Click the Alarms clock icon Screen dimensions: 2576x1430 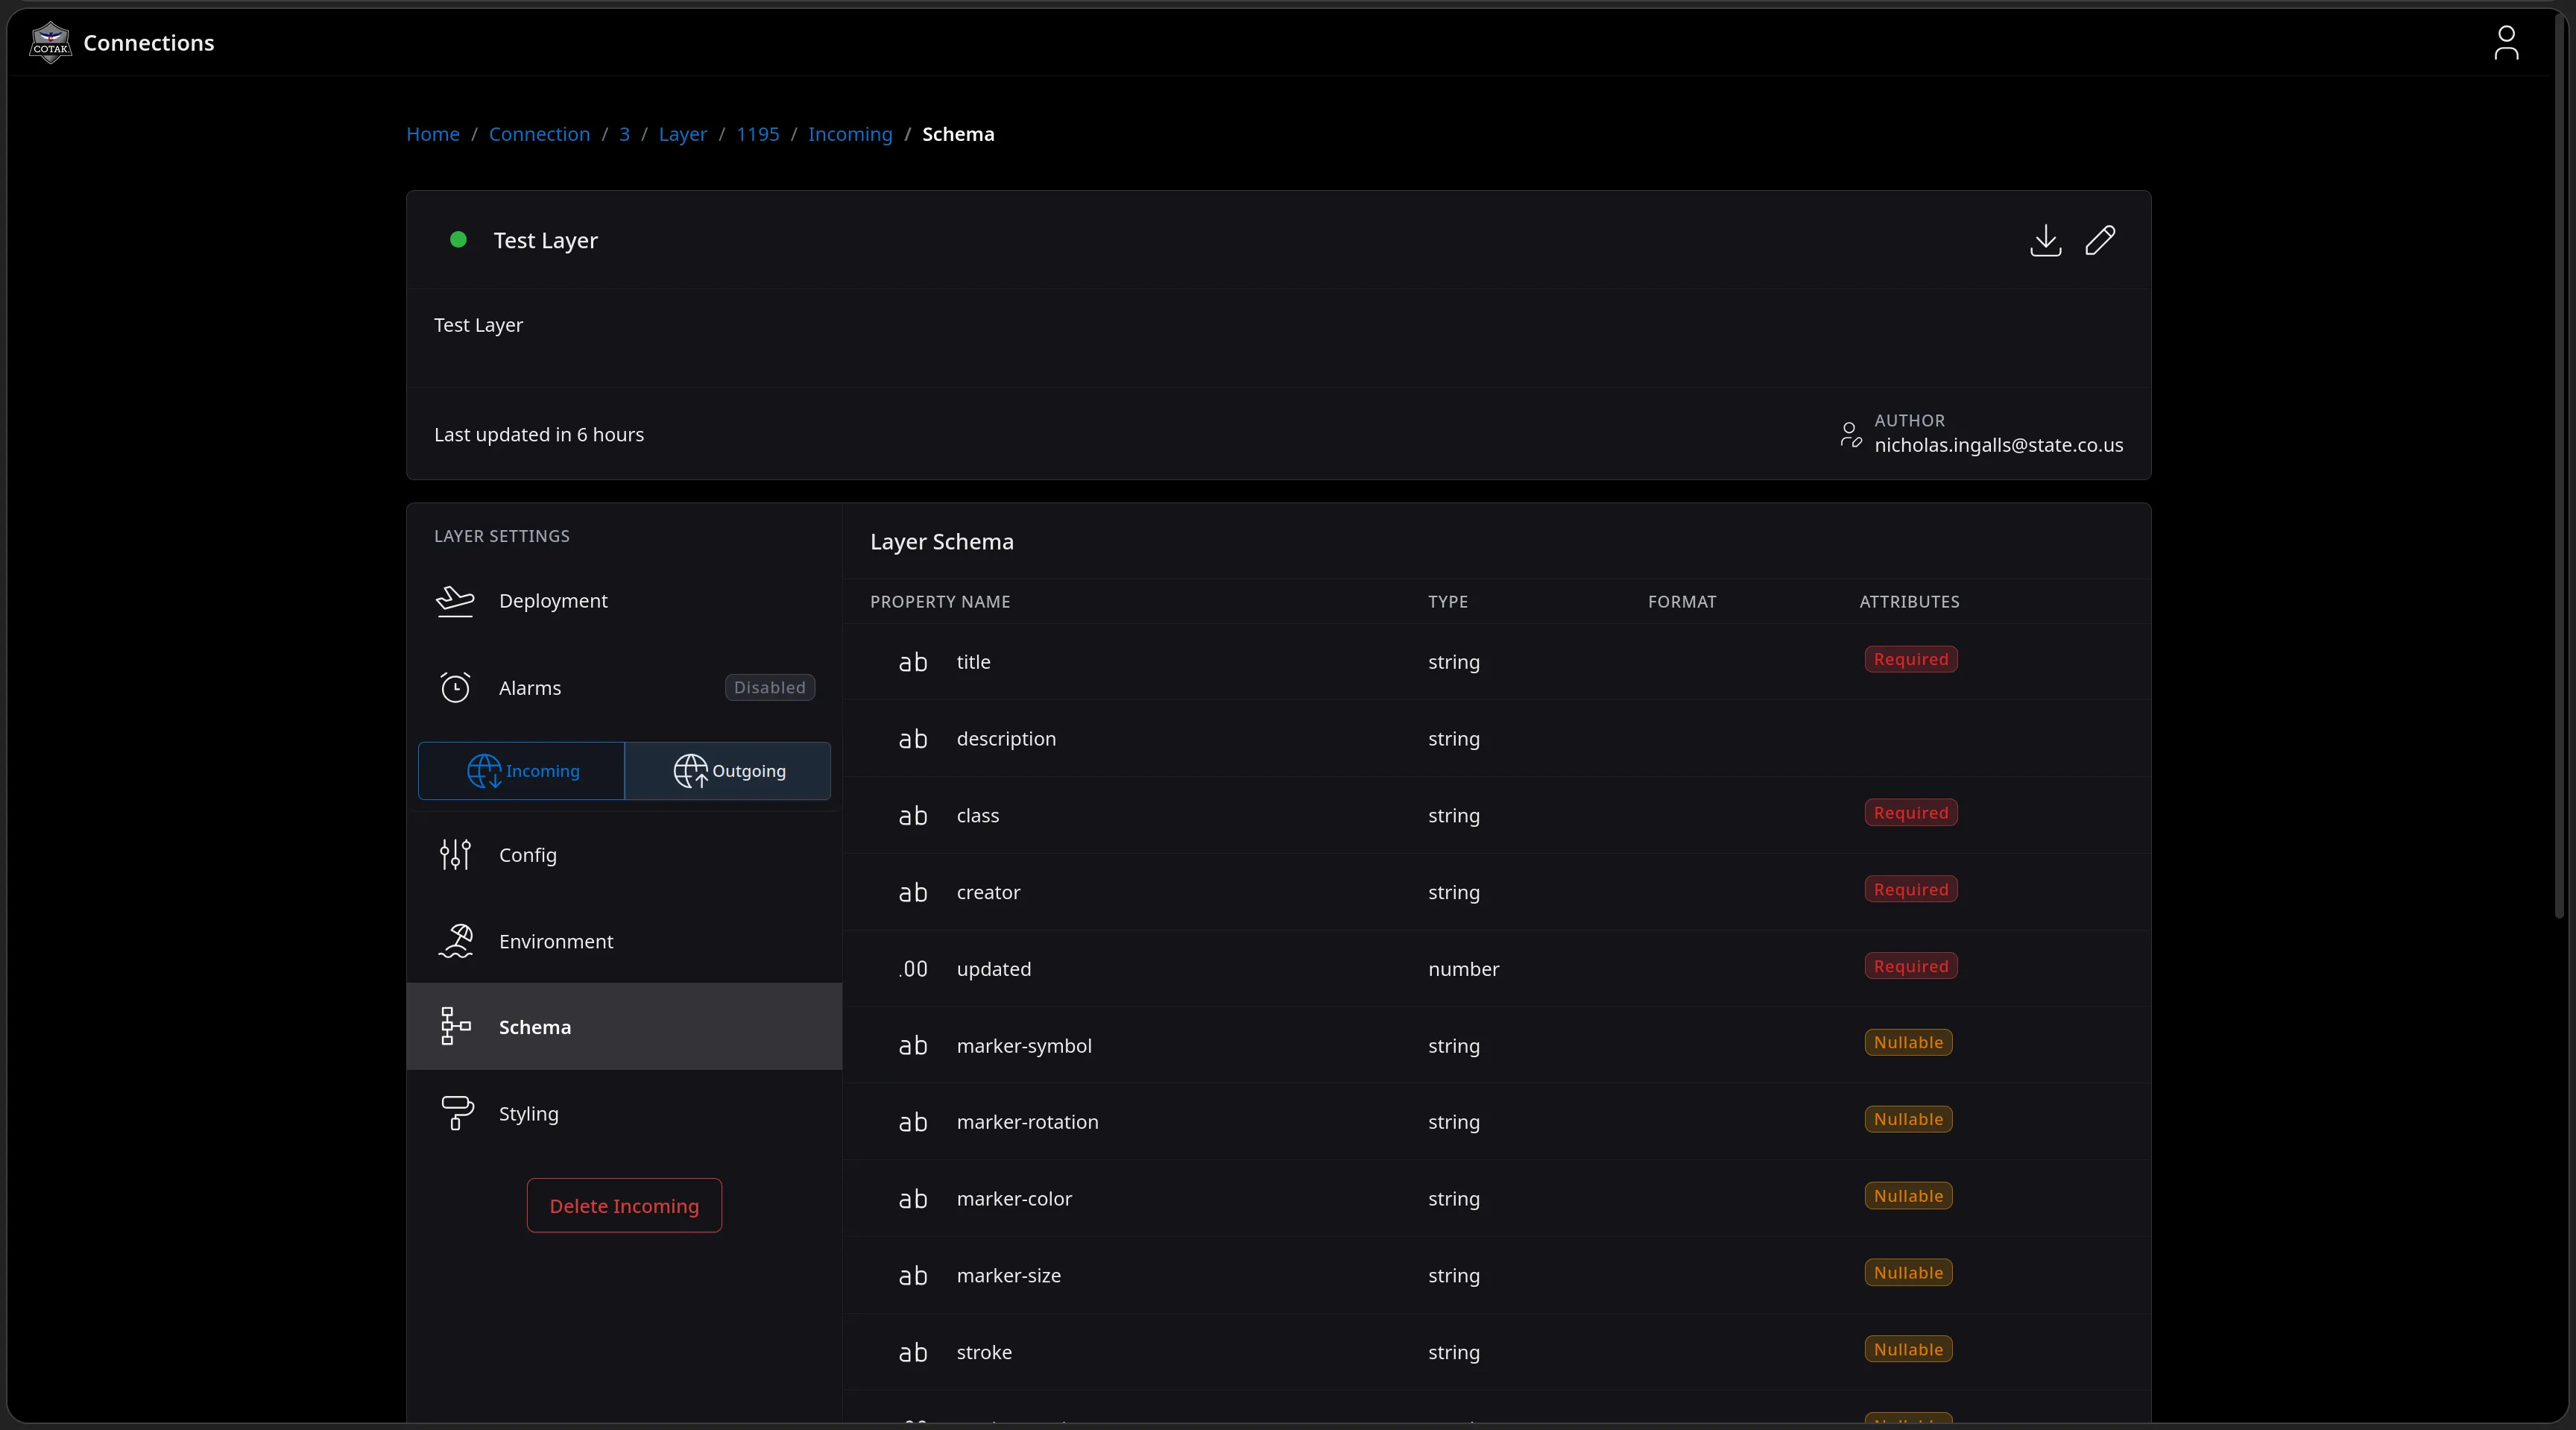455,688
